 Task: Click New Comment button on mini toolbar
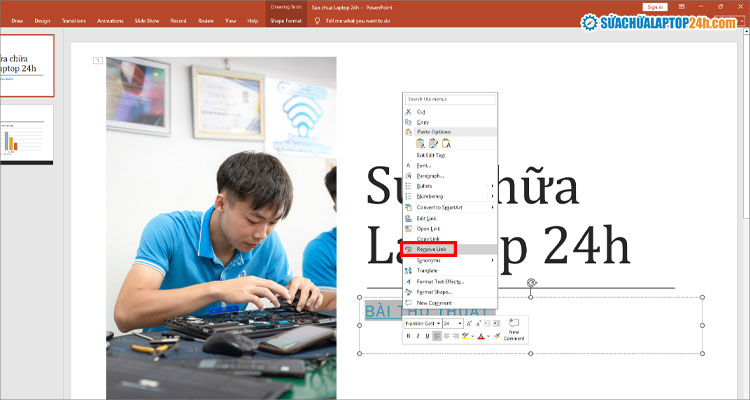click(x=514, y=329)
